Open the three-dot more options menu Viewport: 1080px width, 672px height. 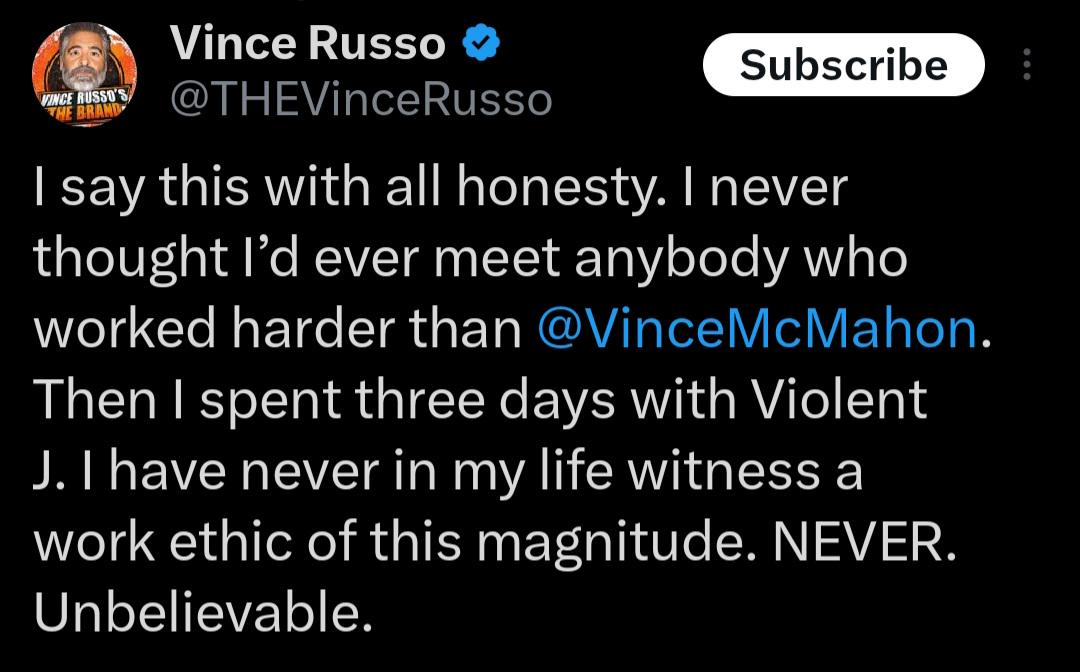click(x=1027, y=65)
